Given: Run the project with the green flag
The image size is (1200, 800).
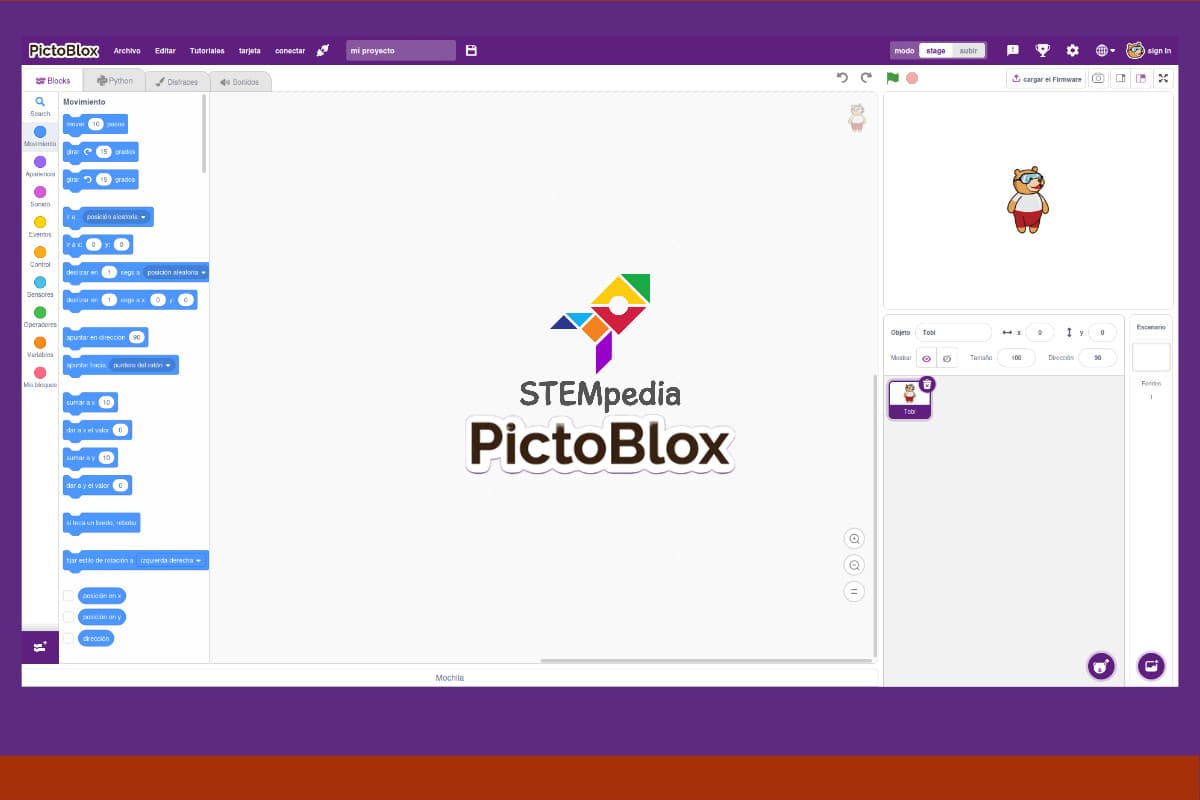Looking at the screenshot, I should (892, 76).
